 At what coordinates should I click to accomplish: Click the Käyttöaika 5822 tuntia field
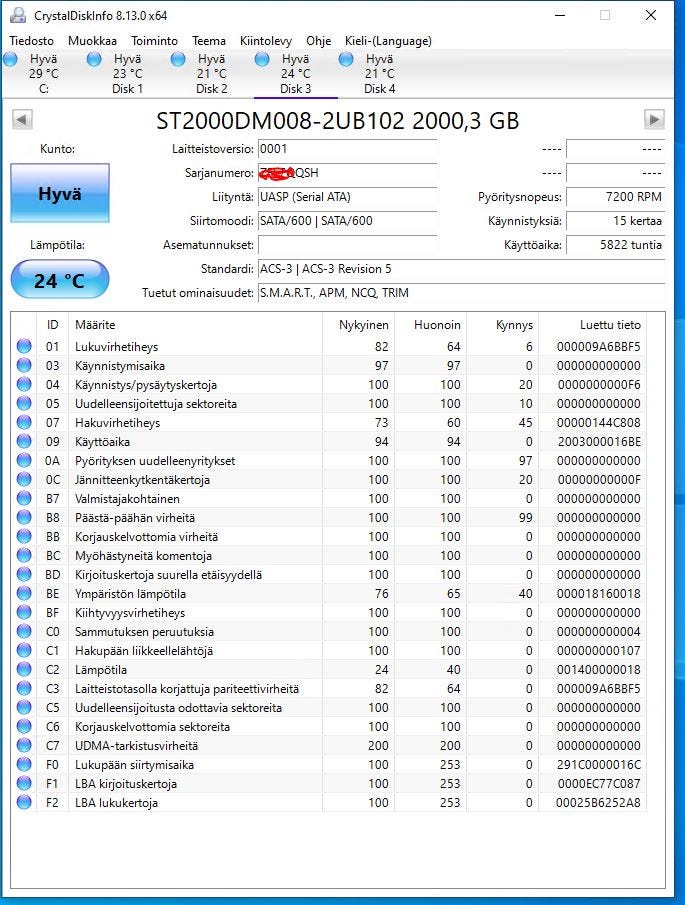(615, 245)
